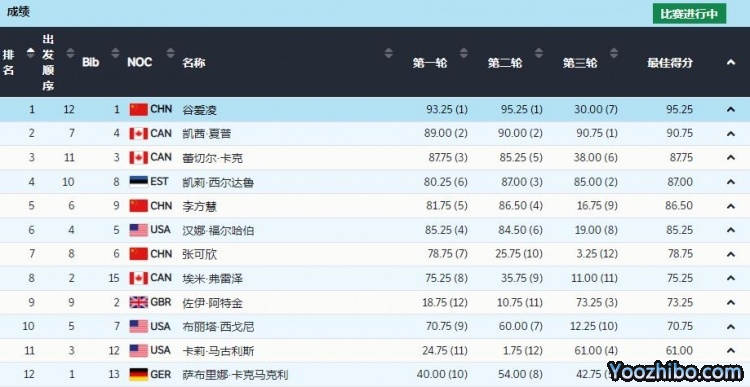750x387 pixels.
Task: Expand the 谷爱凌 row chevron
Action: pyautogui.click(x=730, y=110)
